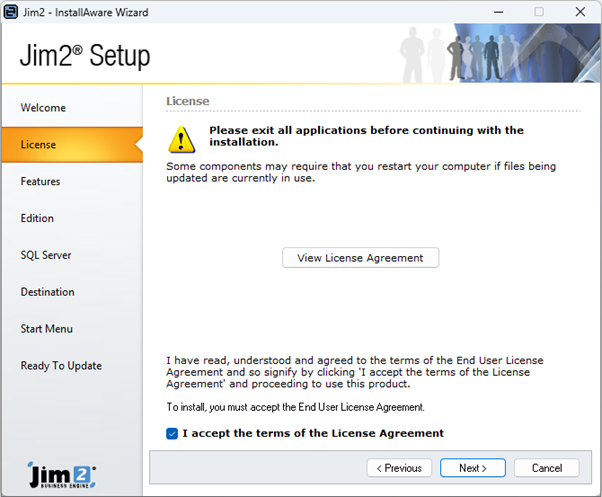The image size is (602, 497).
Task: Click the Jim2 title bar app icon
Action: (x=10, y=11)
